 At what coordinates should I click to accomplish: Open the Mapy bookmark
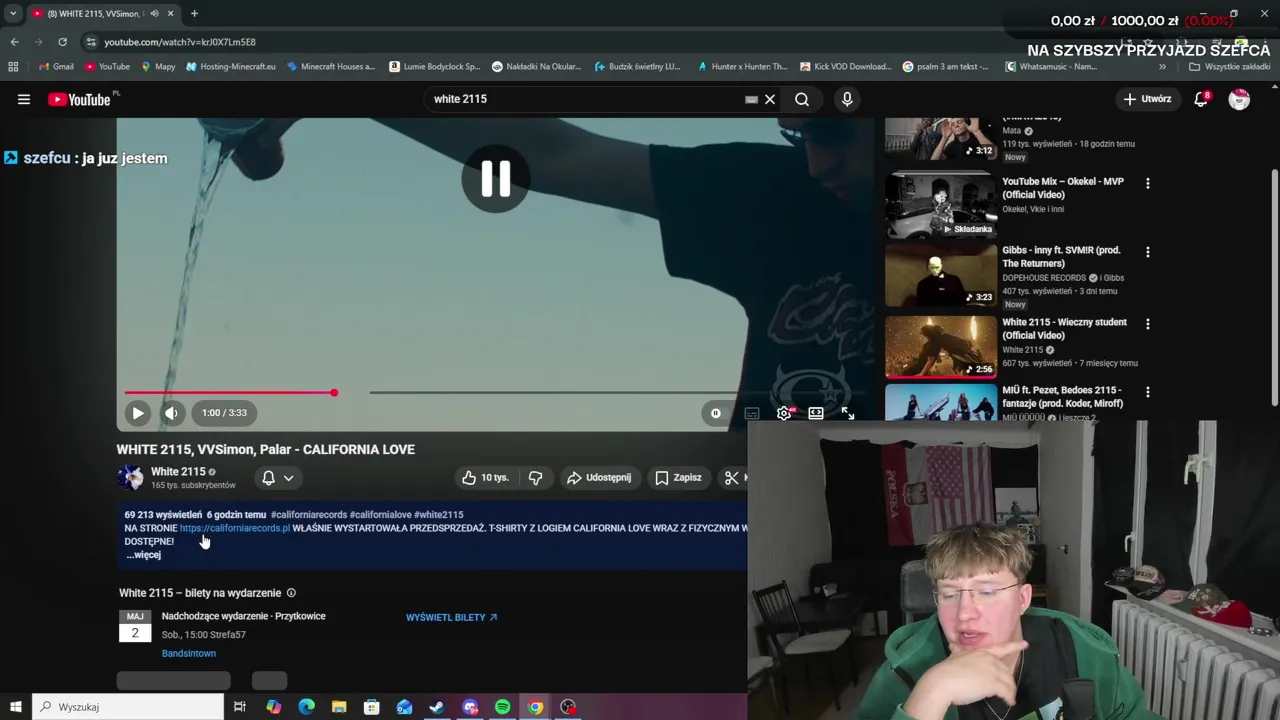[x=158, y=67]
